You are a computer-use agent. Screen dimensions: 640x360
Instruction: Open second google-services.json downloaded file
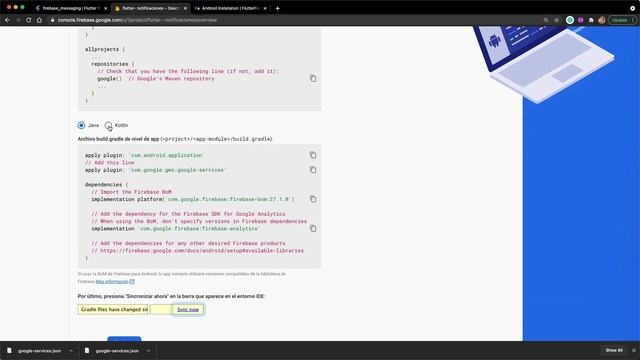[117, 351]
